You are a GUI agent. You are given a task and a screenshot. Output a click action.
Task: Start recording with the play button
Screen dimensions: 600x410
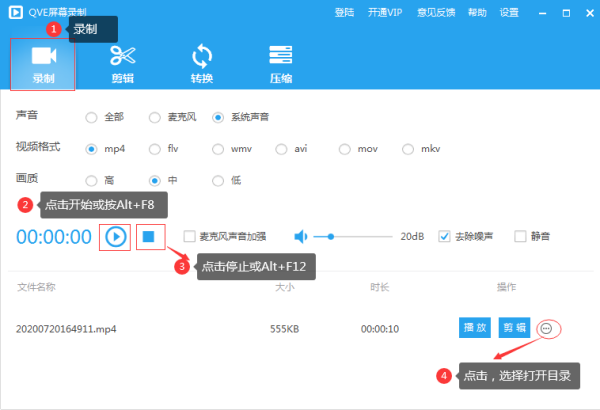point(115,237)
